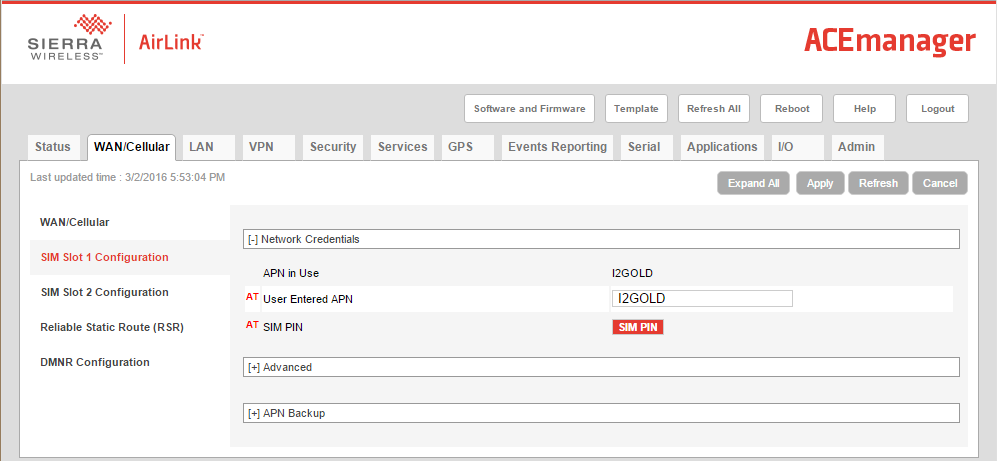Image resolution: width=997 pixels, height=461 pixels.
Task: Cancel the pending changes
Action: pos(940,183)
